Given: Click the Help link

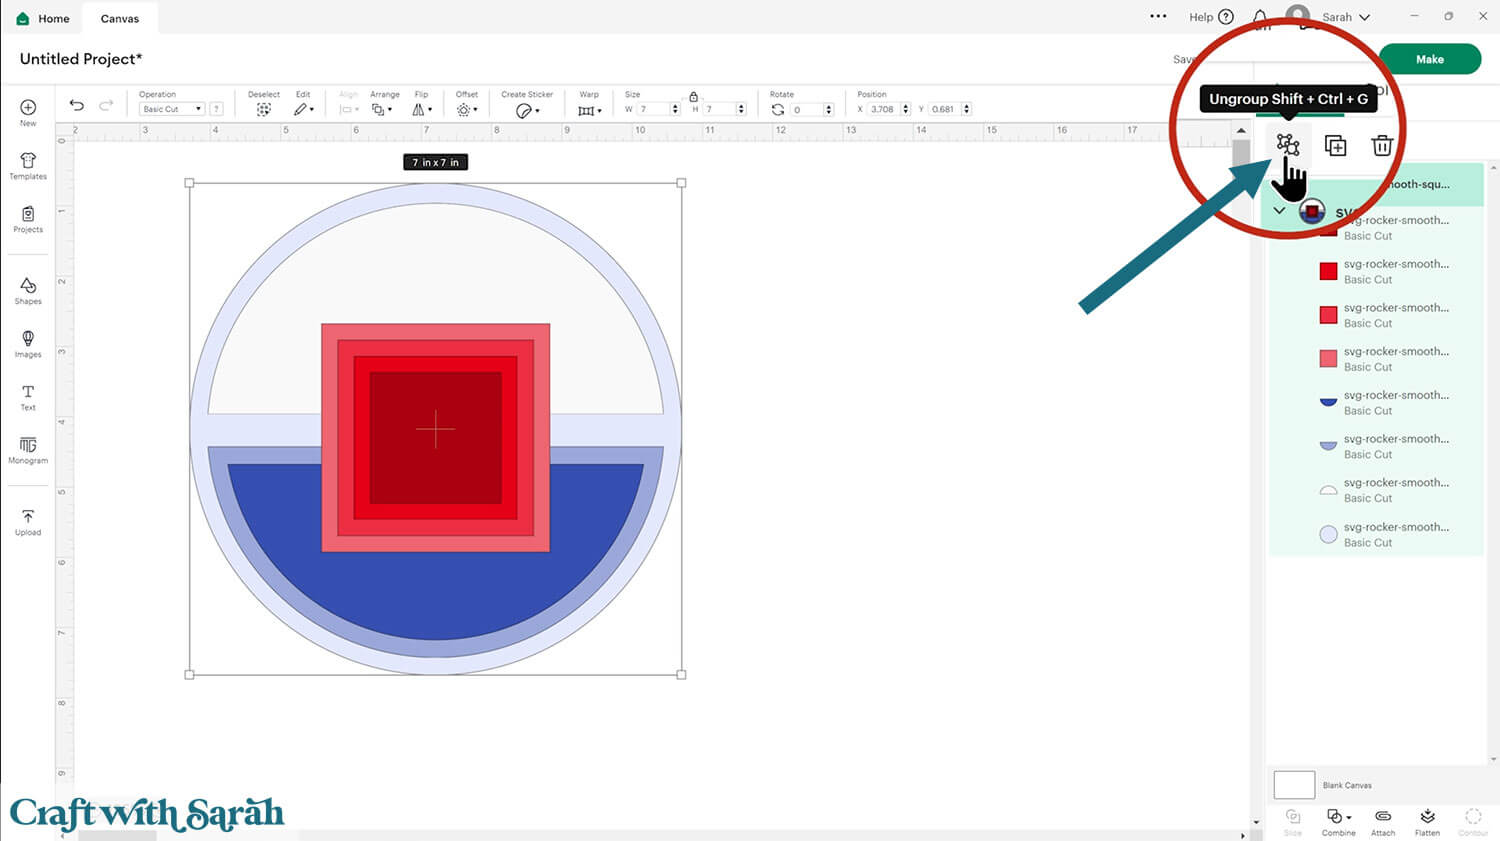Looking at the screenshot, I should 1210,17.
